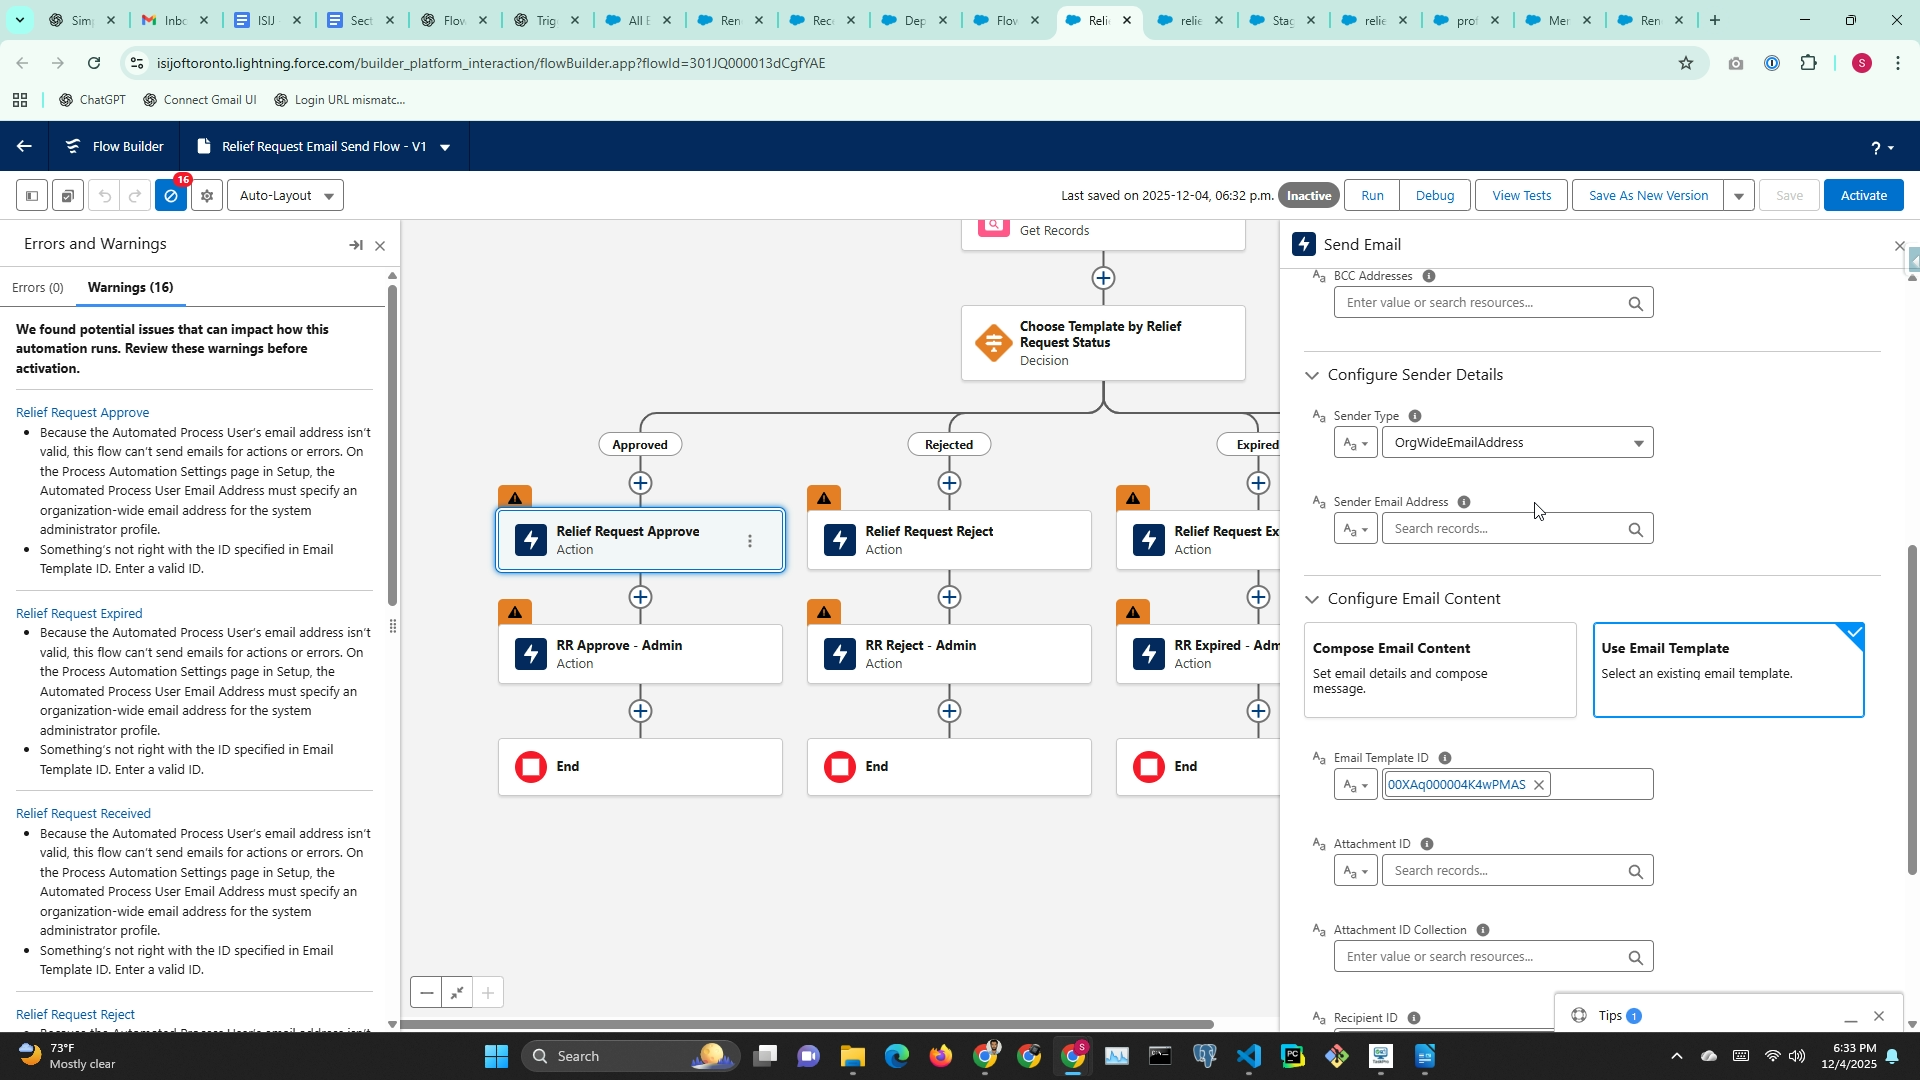Select the Use Email Template option
Screen dimensions: 1920x1080
(1728, 669)
